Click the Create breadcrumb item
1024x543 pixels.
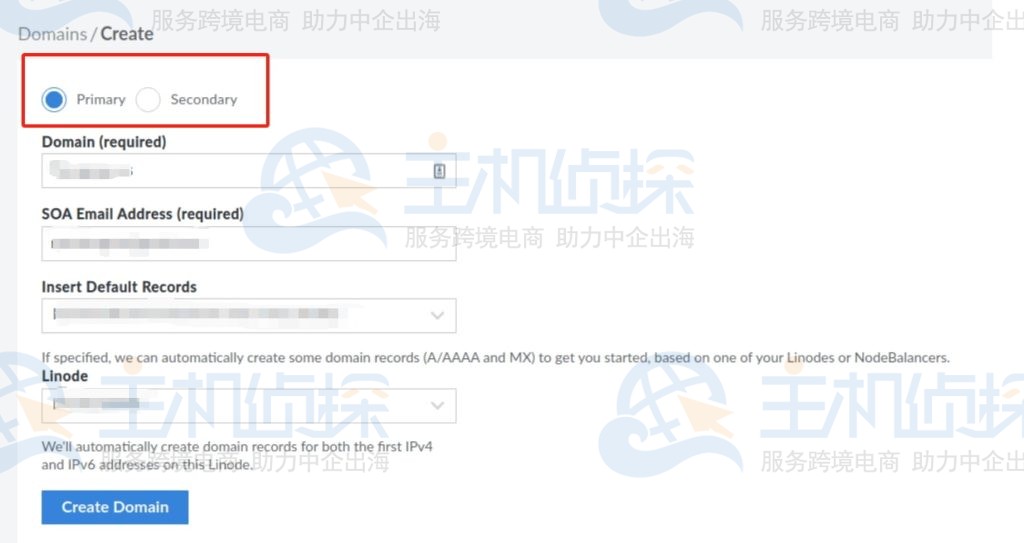tap(127, 34)
